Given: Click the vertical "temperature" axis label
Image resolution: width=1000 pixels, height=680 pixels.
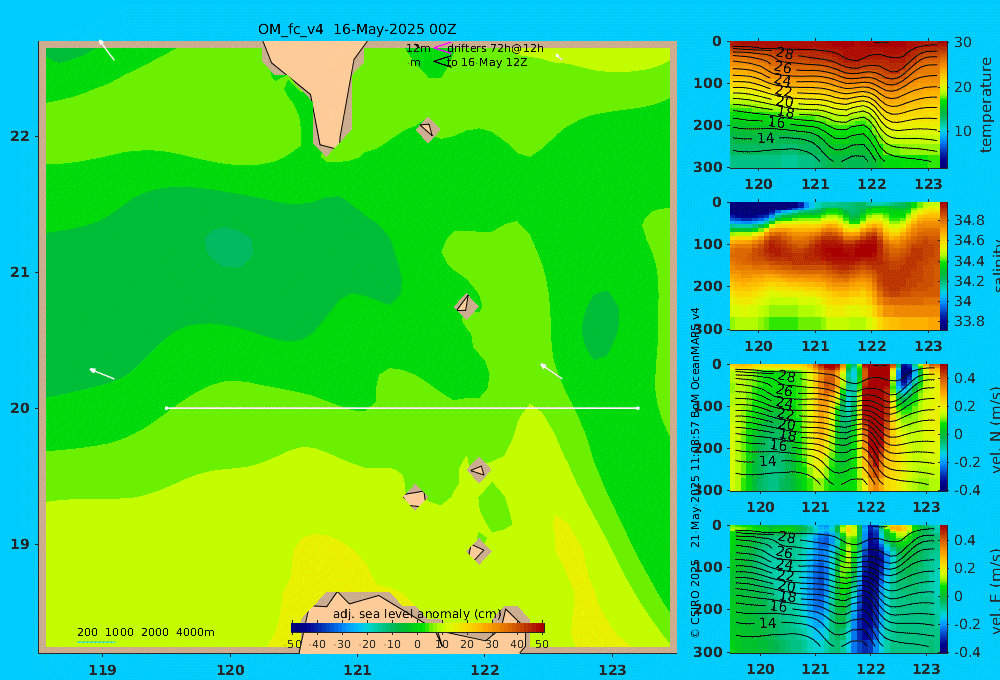Looking at the screenshot, I should pos(986,105).
